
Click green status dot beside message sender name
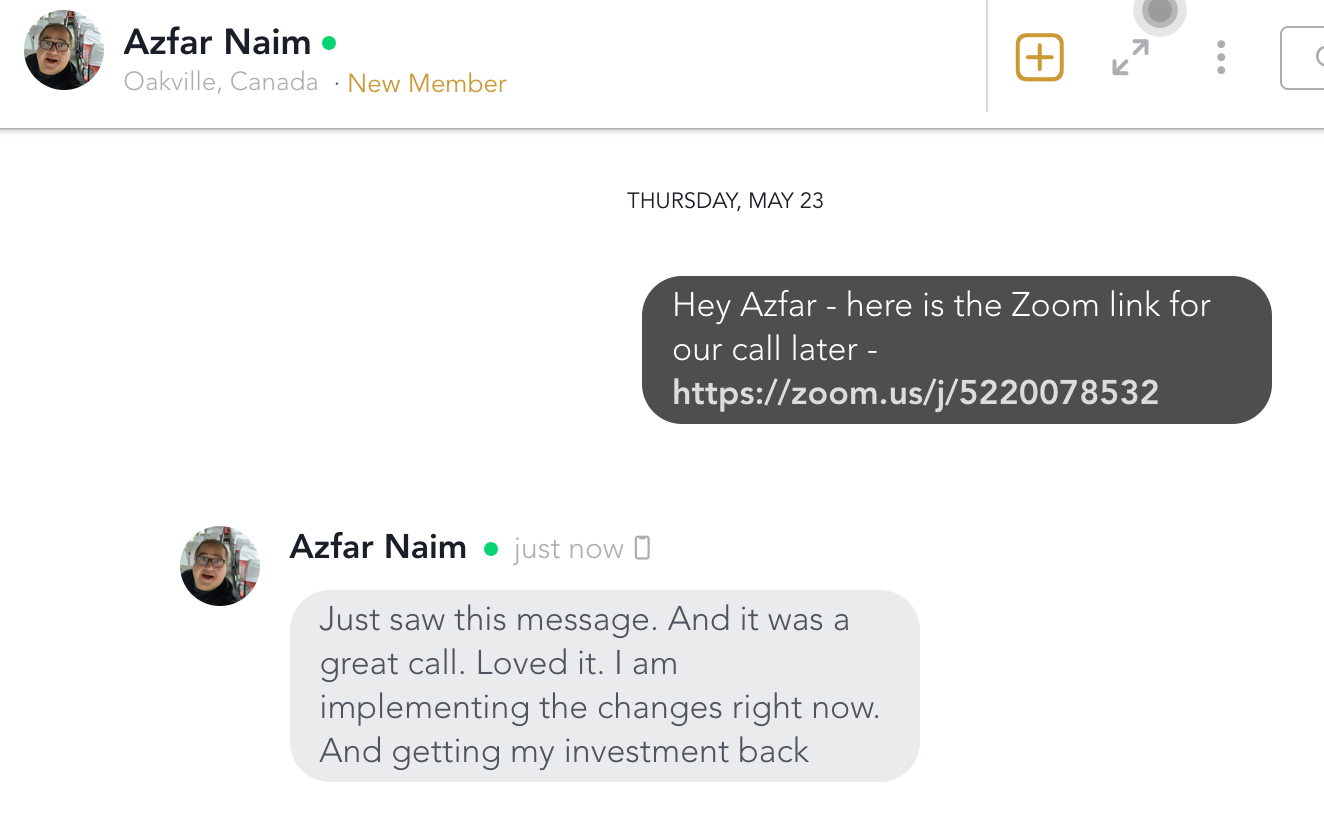pos(490,549)
